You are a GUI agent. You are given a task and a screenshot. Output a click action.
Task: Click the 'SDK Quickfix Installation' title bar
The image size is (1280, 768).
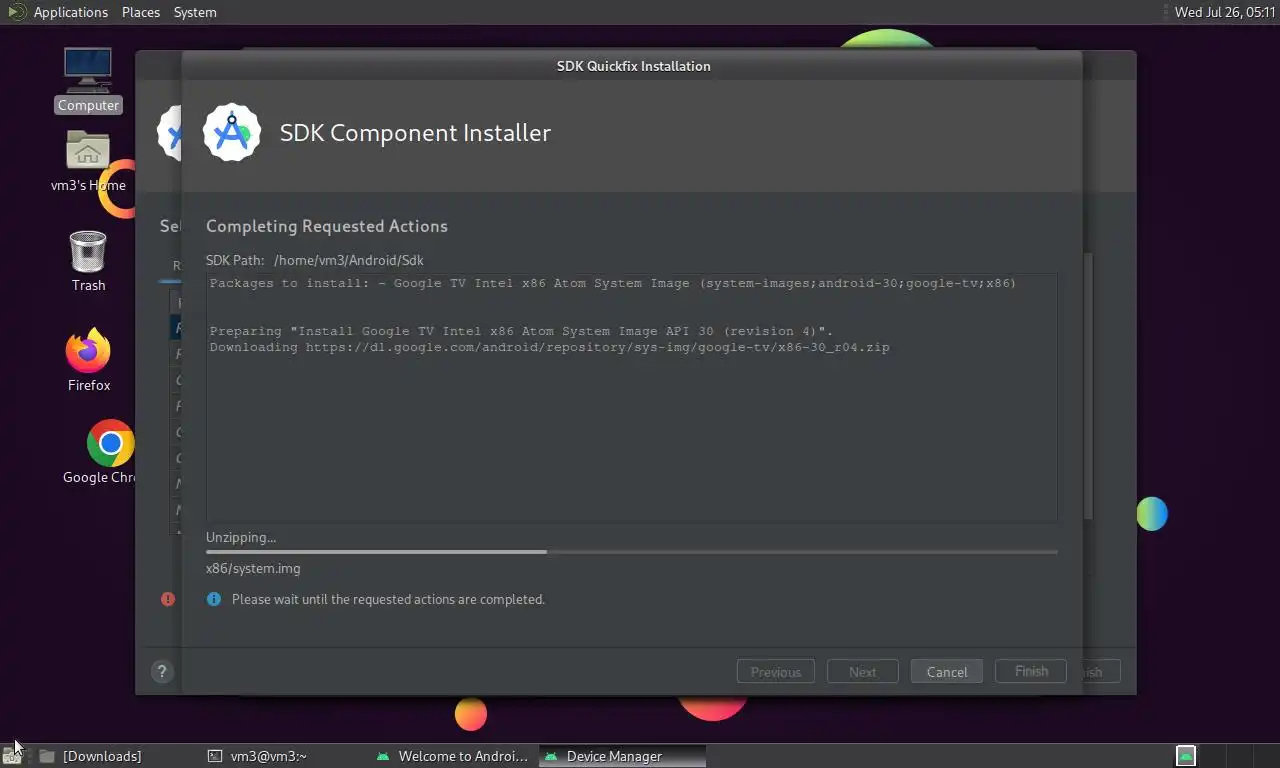[x=633, y=66]
